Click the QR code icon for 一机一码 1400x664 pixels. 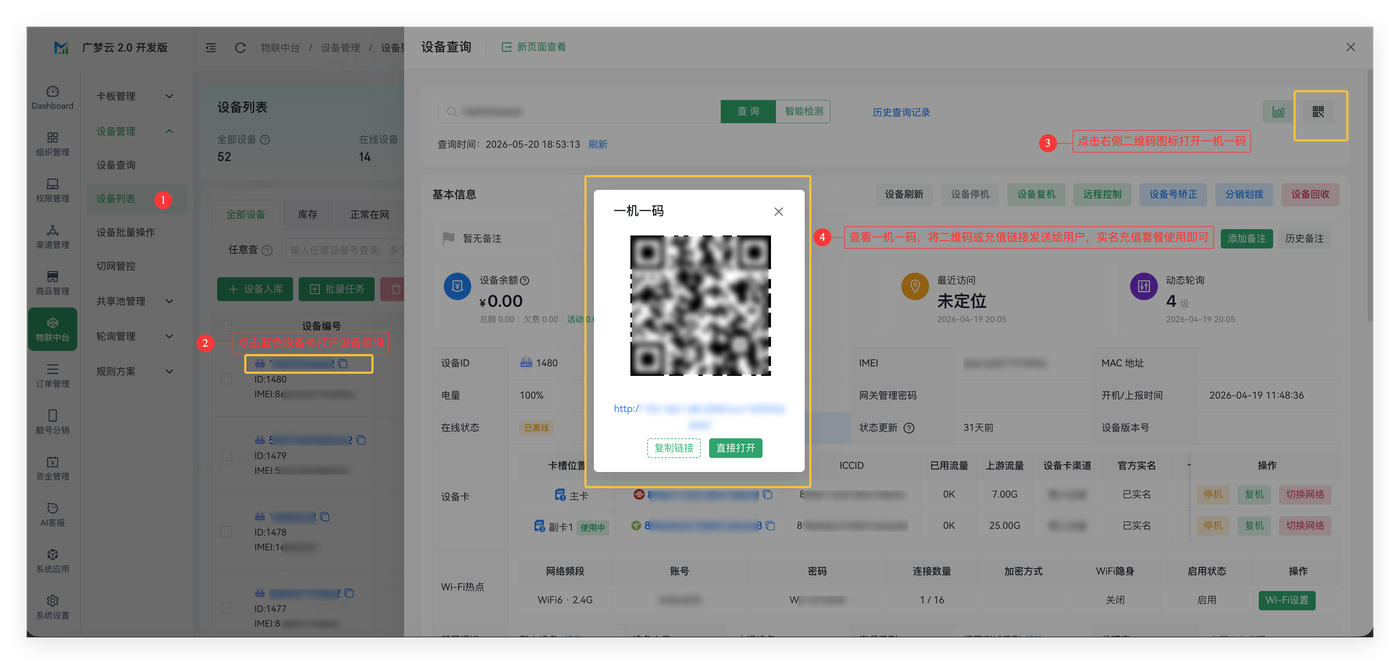[1318, 112]
